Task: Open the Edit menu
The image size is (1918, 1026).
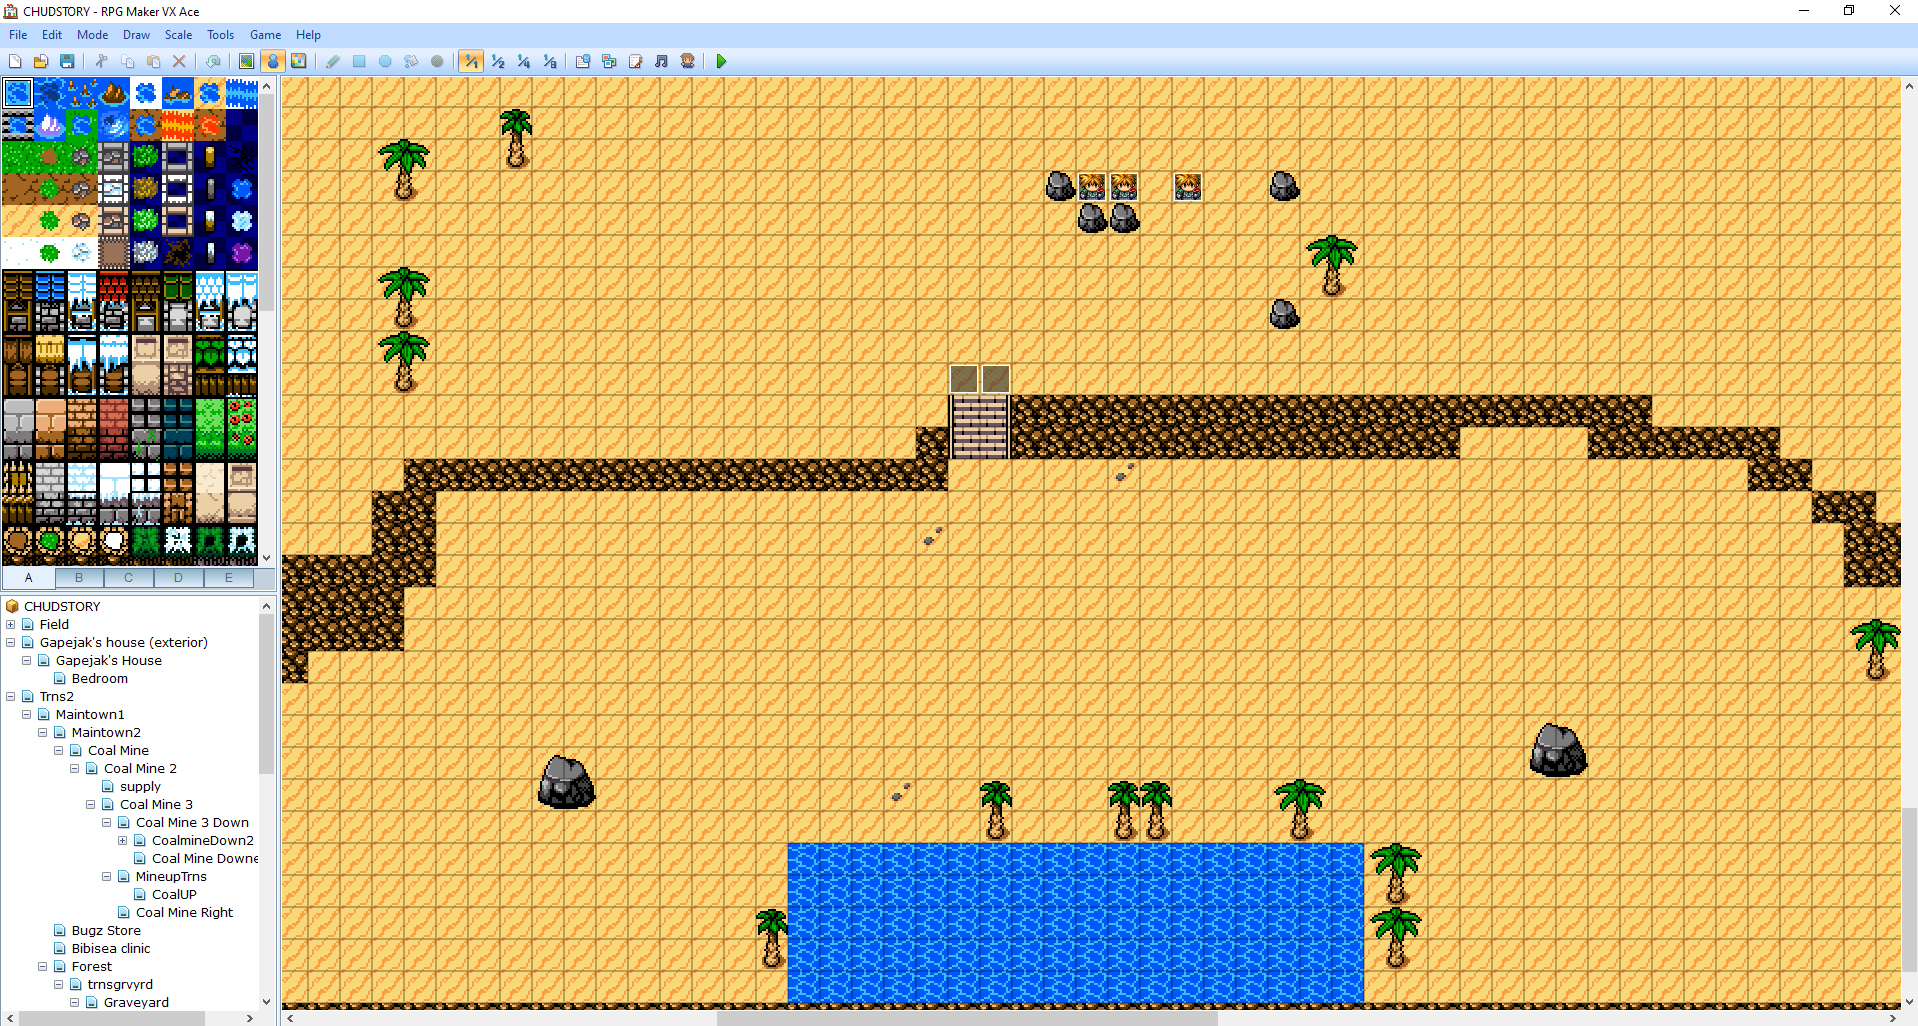Action: pyautogui.click(x=52, y=35)
